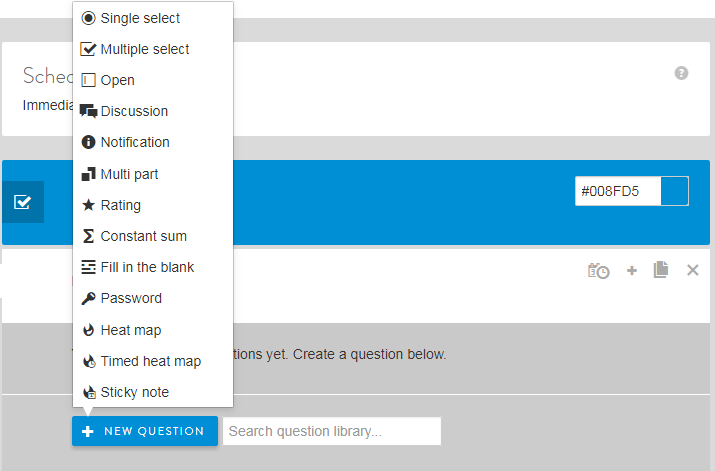This screenshot has height=471, width=715.
Task: Click the Password key icon
Action: coord(88,298)
